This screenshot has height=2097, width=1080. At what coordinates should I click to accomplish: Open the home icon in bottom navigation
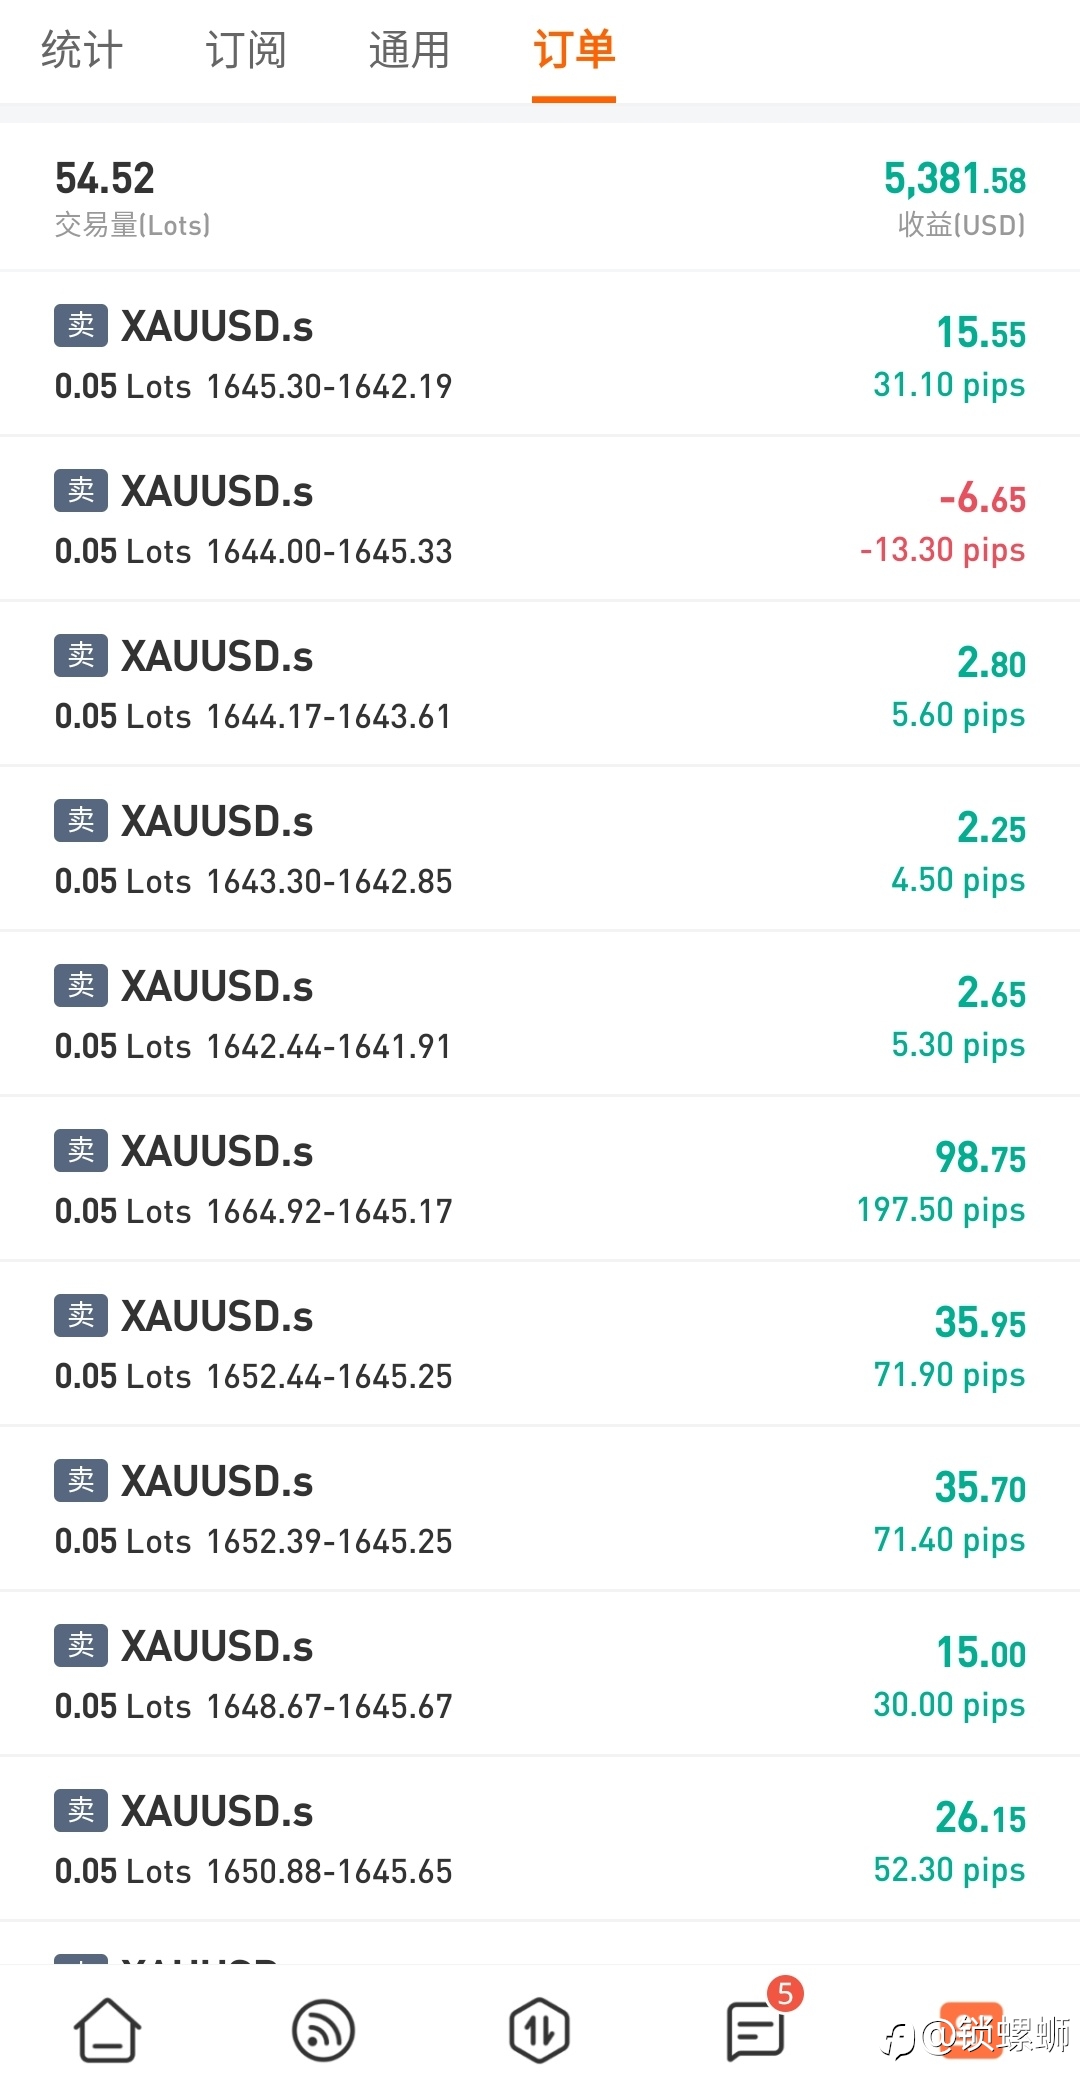pyautogui.click(x=108, y=2030)
